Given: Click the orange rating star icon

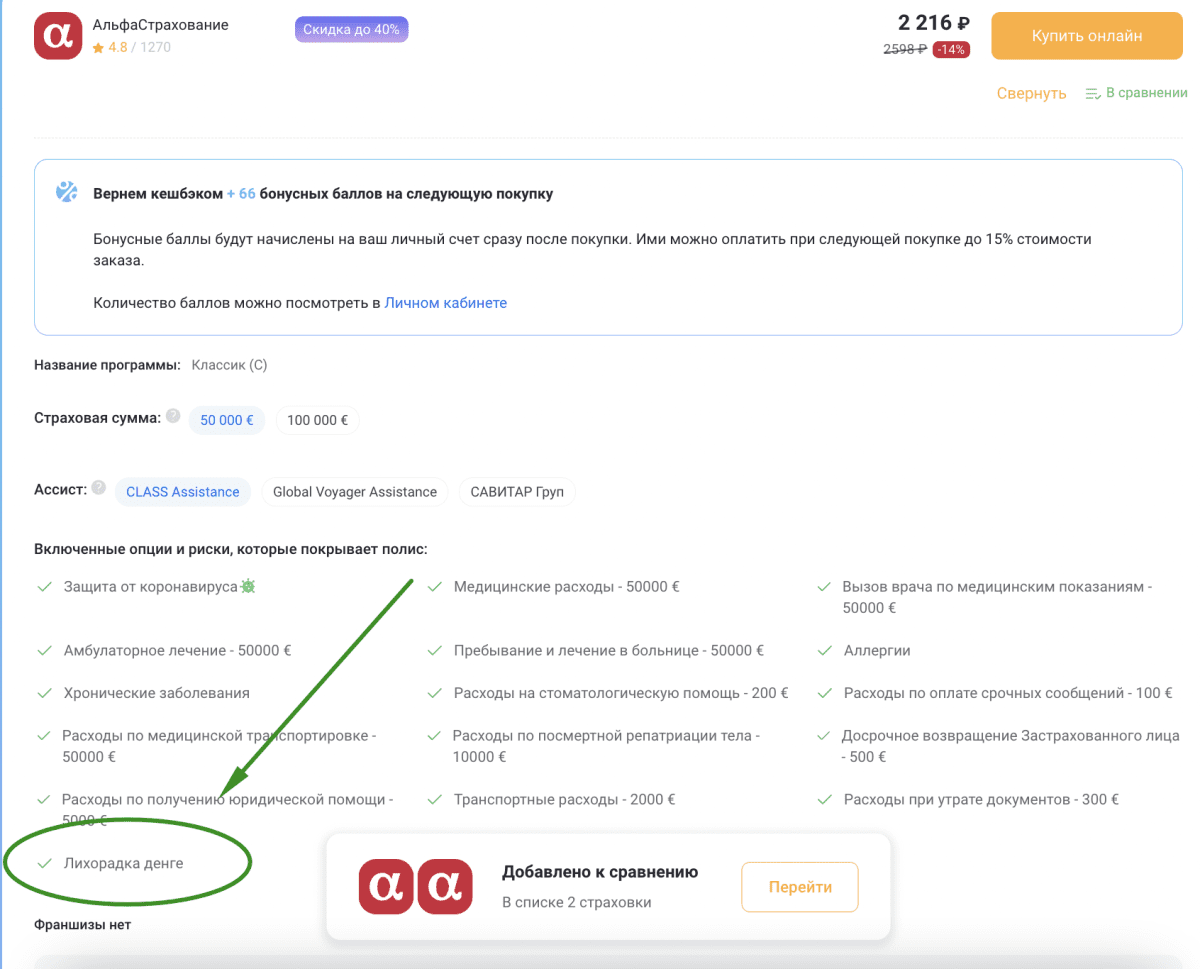Looking at the screenshot, I should (98, 47).
